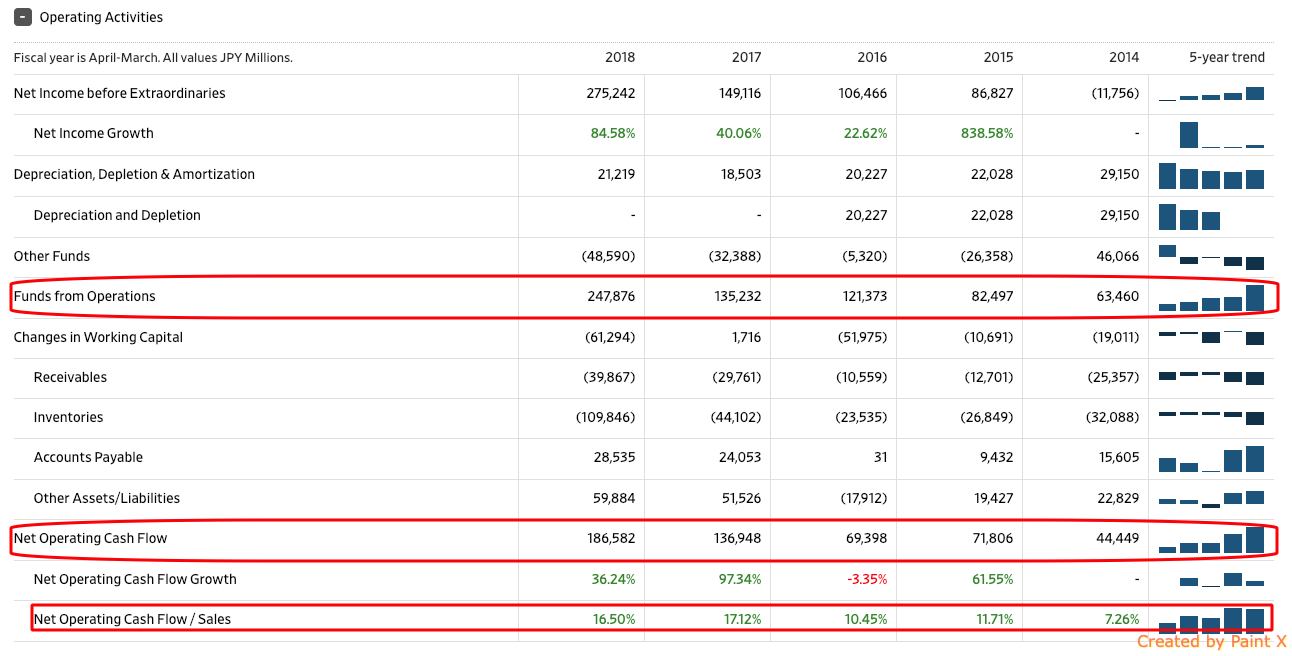Click the Net Operating Cash Flow label
The image size is (1292, 656).
[90, 538]
